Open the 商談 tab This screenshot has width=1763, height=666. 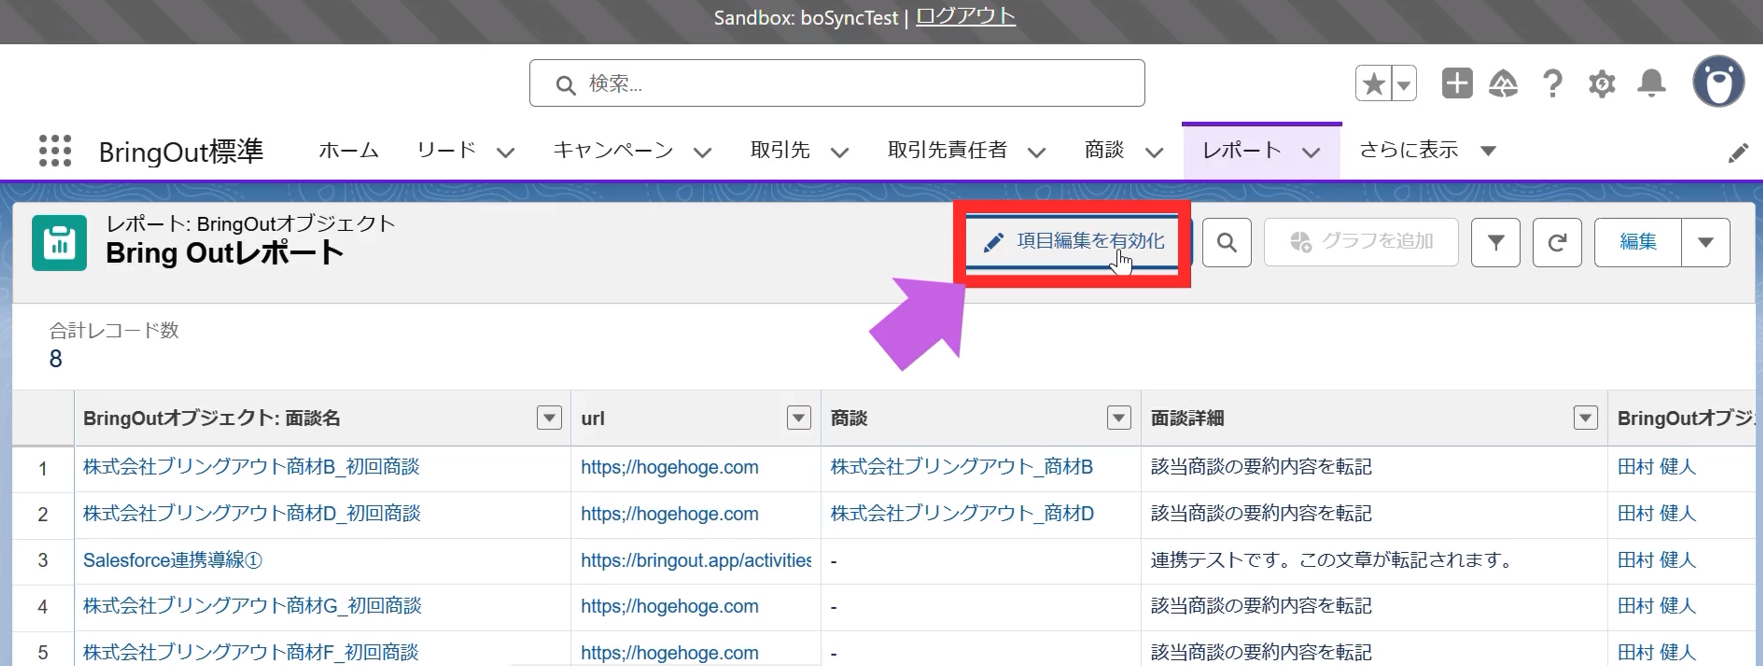(1104, 150)
